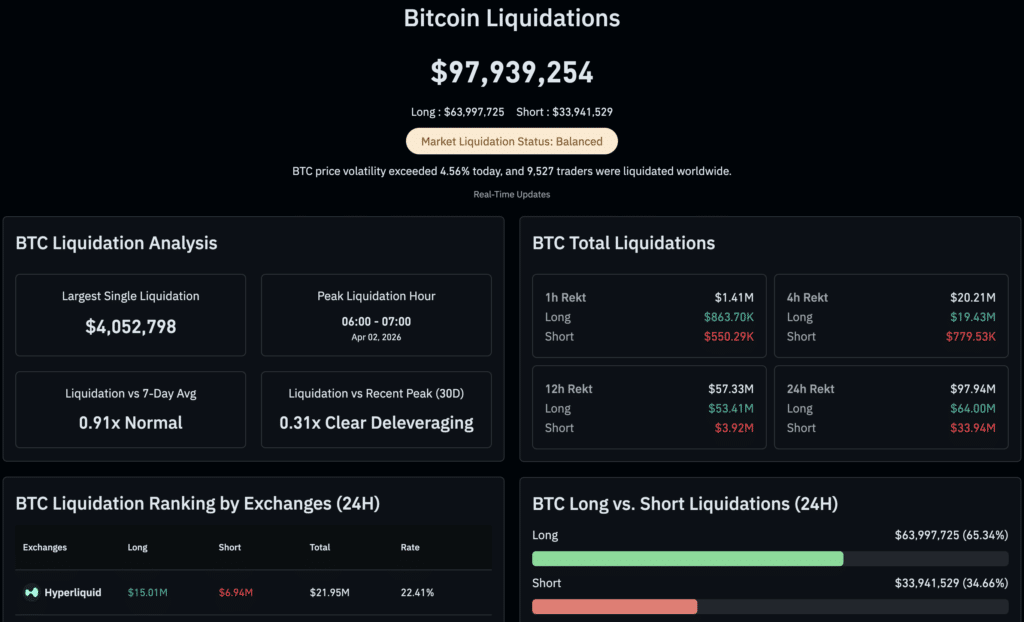Screen dimensions: 1024x622
Task: Click the 12h Rekt statistic panel
Action: point(649,407)
